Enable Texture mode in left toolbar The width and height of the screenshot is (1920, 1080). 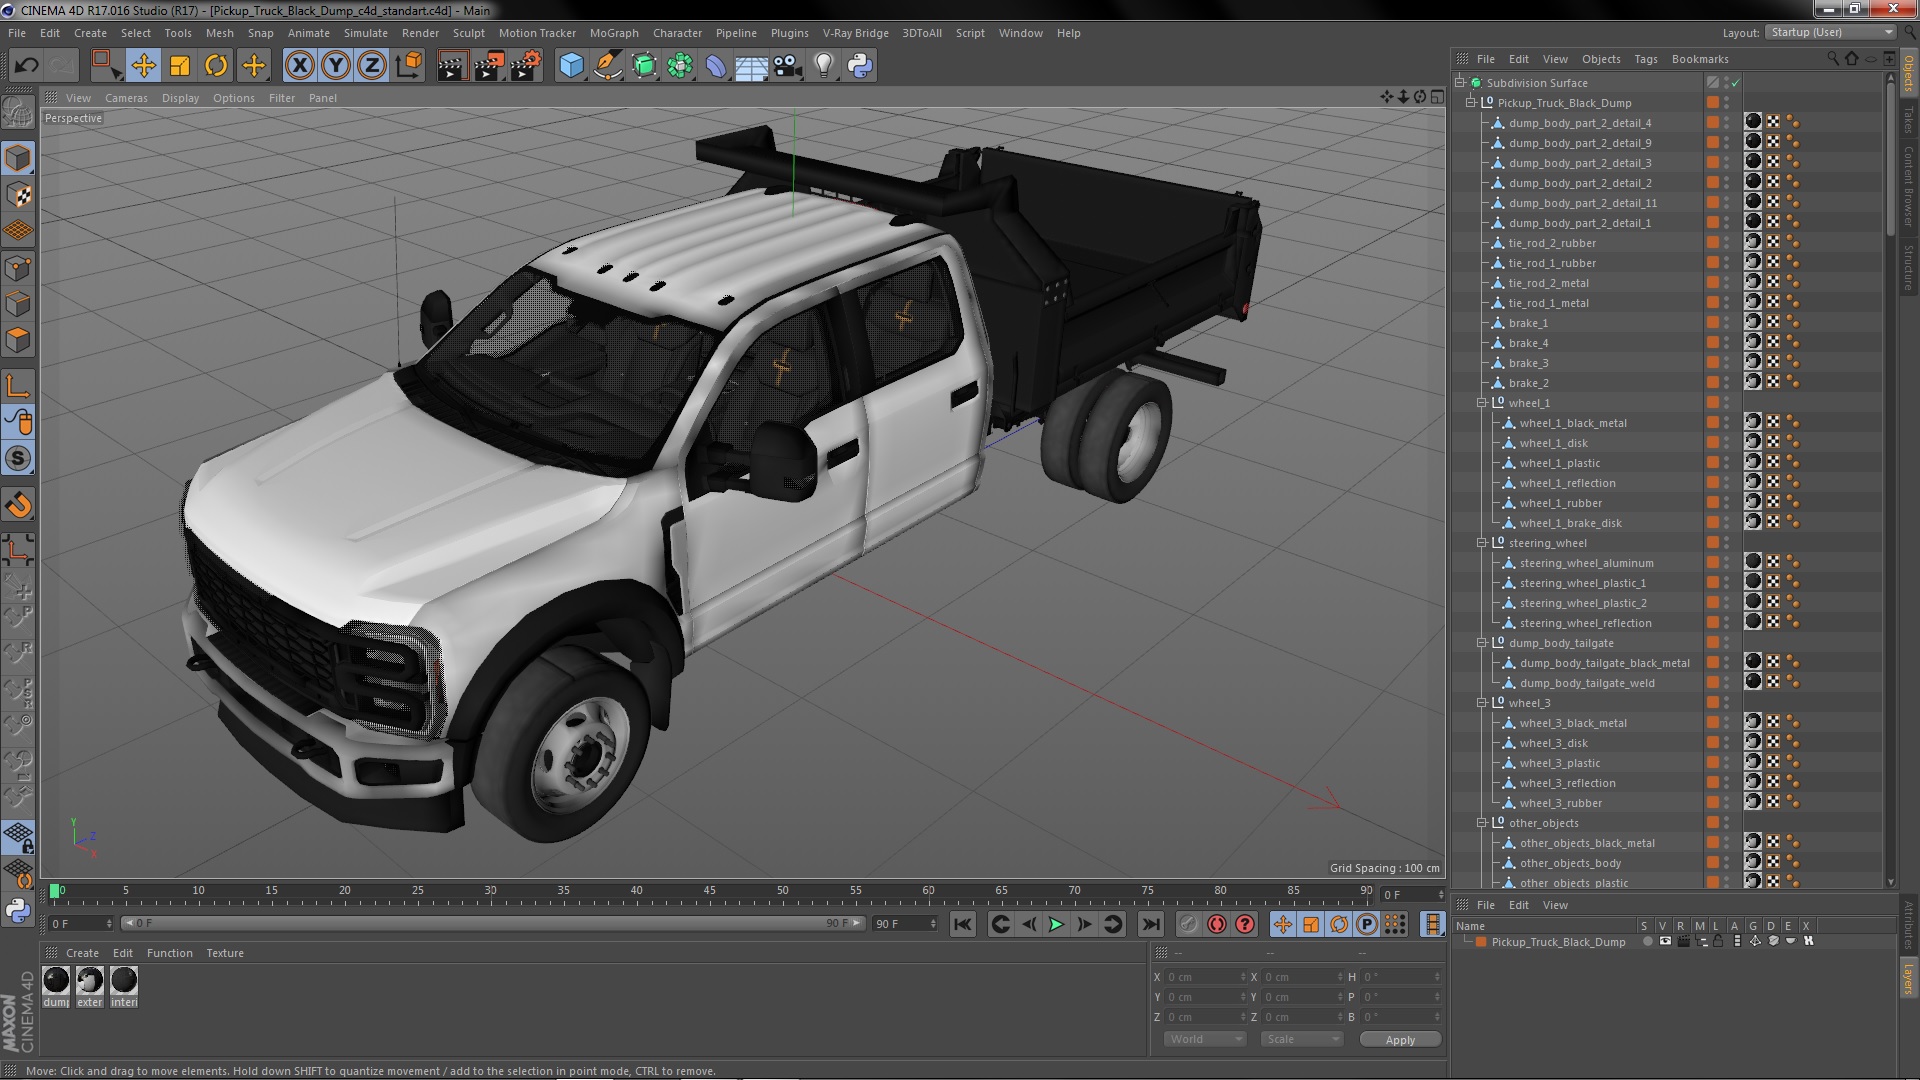[x=18, y=194]
